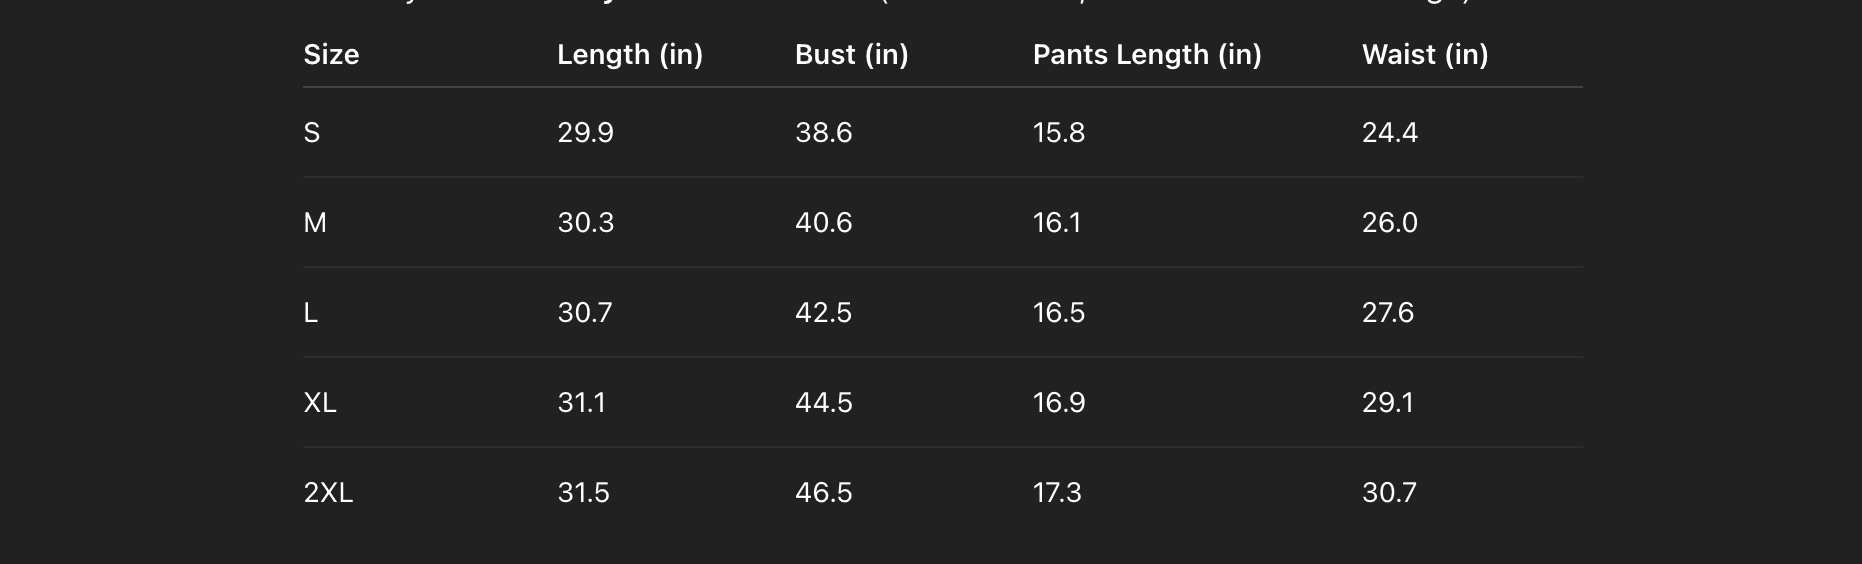
Task: Select the Waist (in) column header
Action: (1425, 54)
